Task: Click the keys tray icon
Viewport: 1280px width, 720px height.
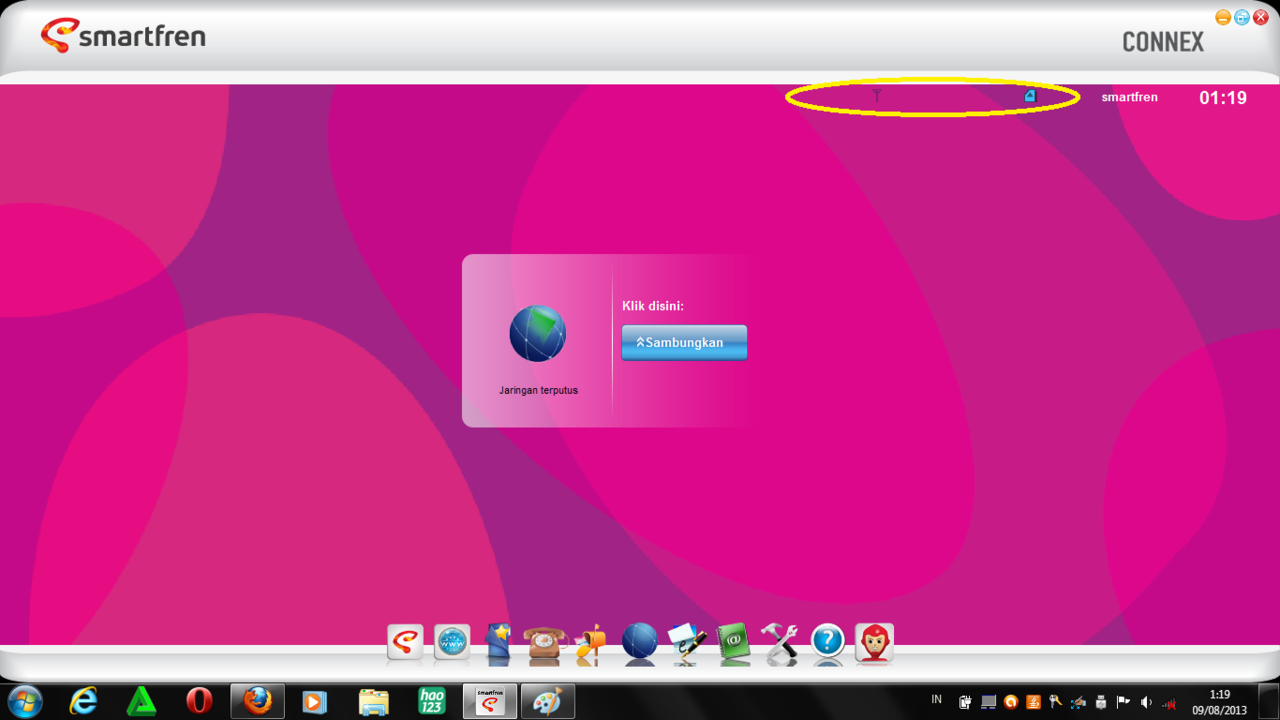Action: click(1055, 702)
